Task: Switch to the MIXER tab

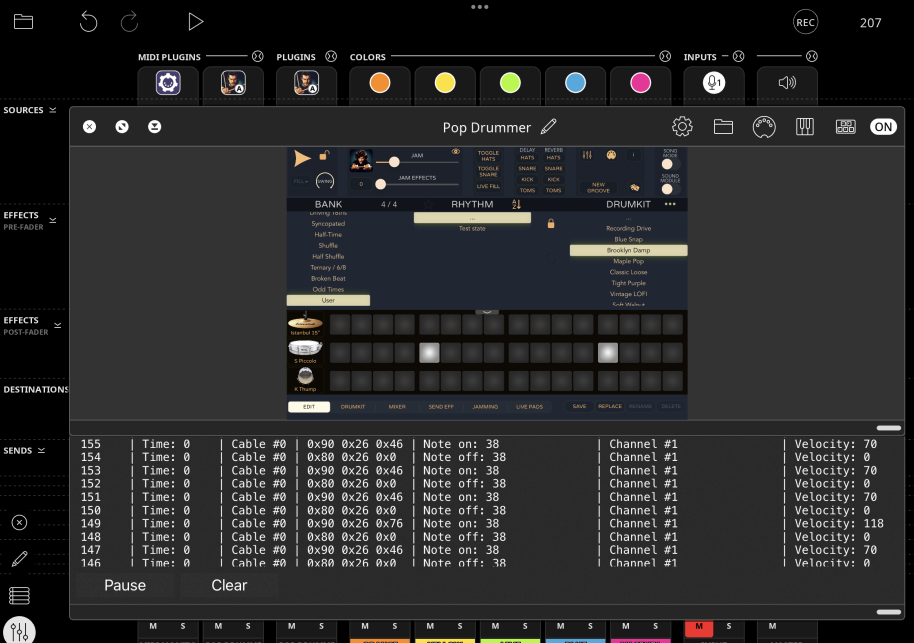Action: (x=397, y=407)
